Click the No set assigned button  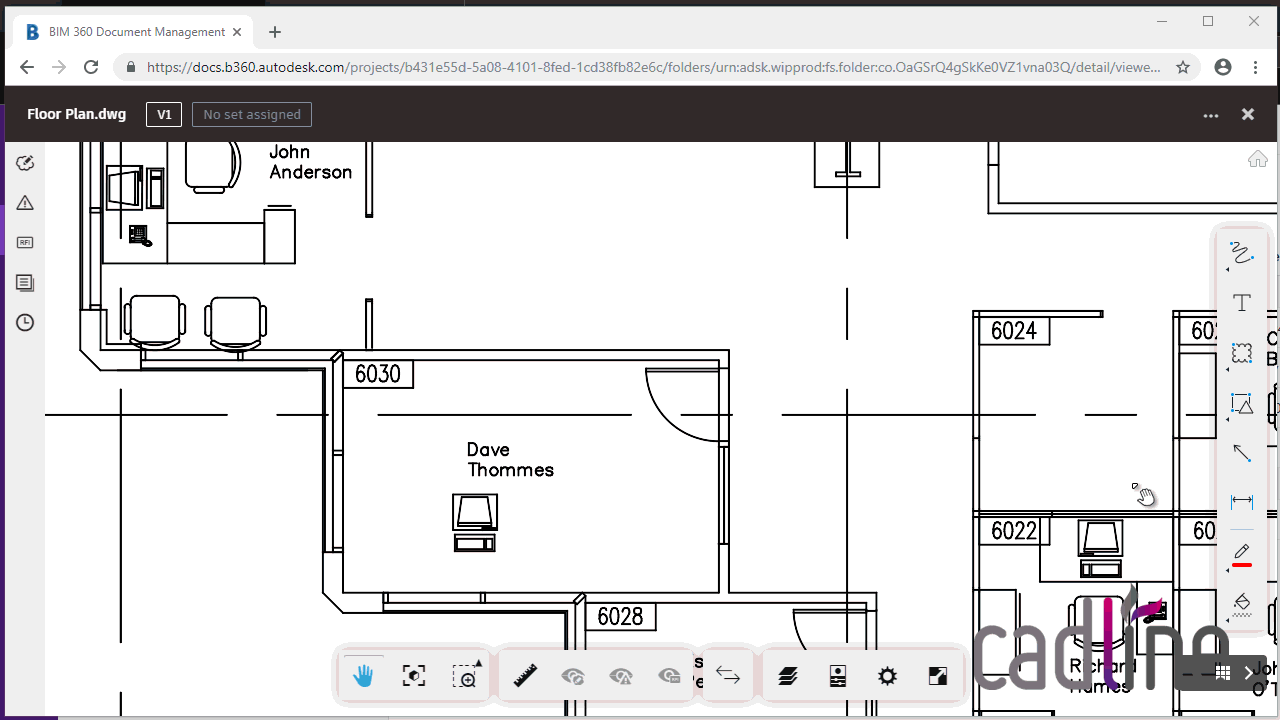click(x=252, y=115)
